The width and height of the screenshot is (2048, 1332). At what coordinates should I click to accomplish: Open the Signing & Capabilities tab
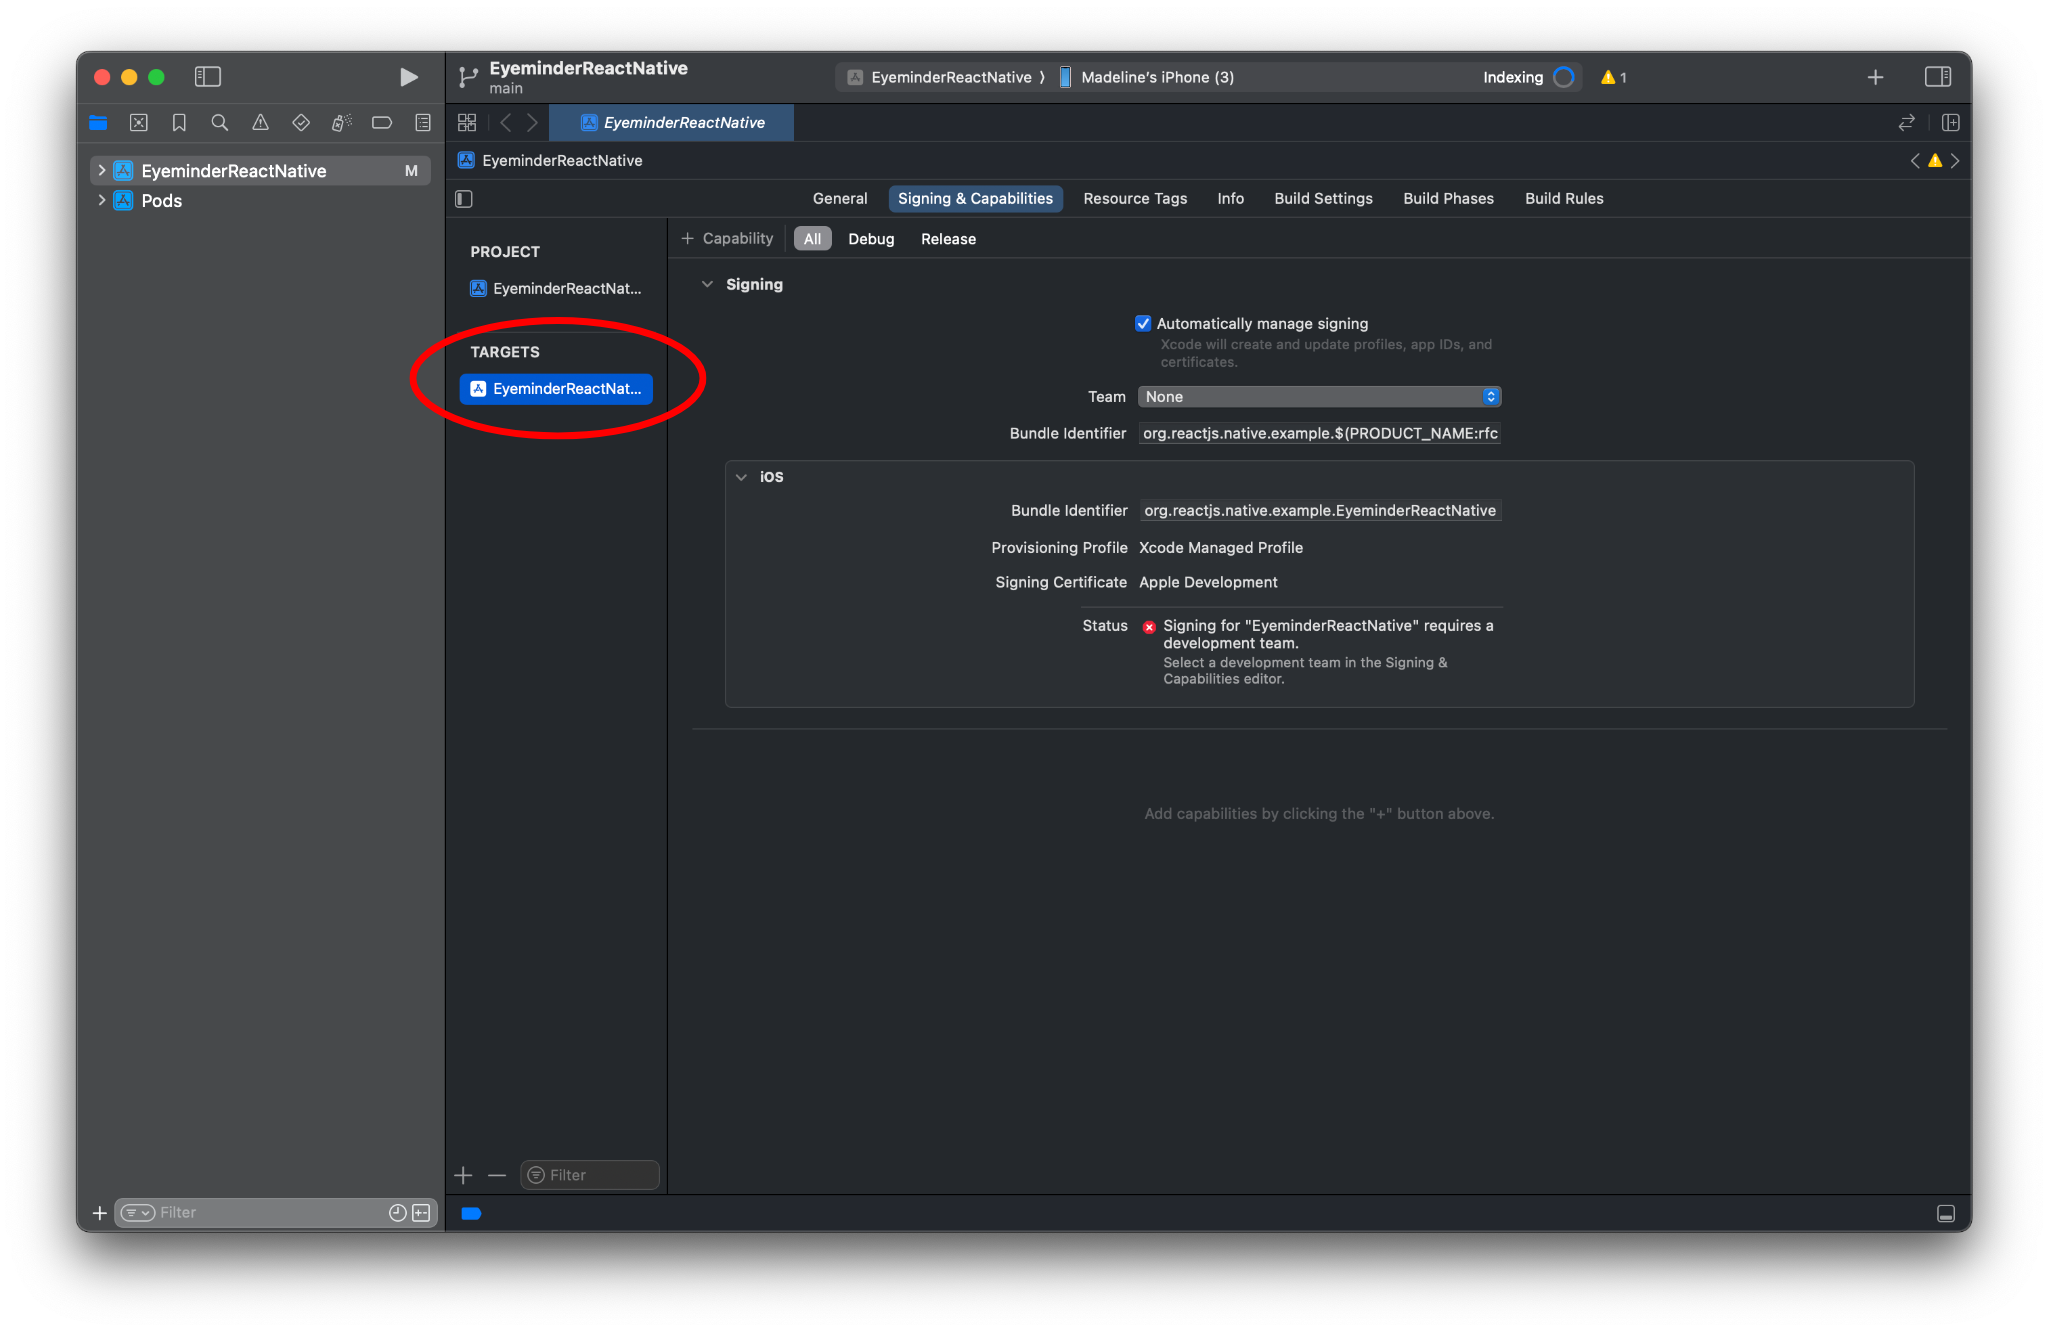pos(975,199)
